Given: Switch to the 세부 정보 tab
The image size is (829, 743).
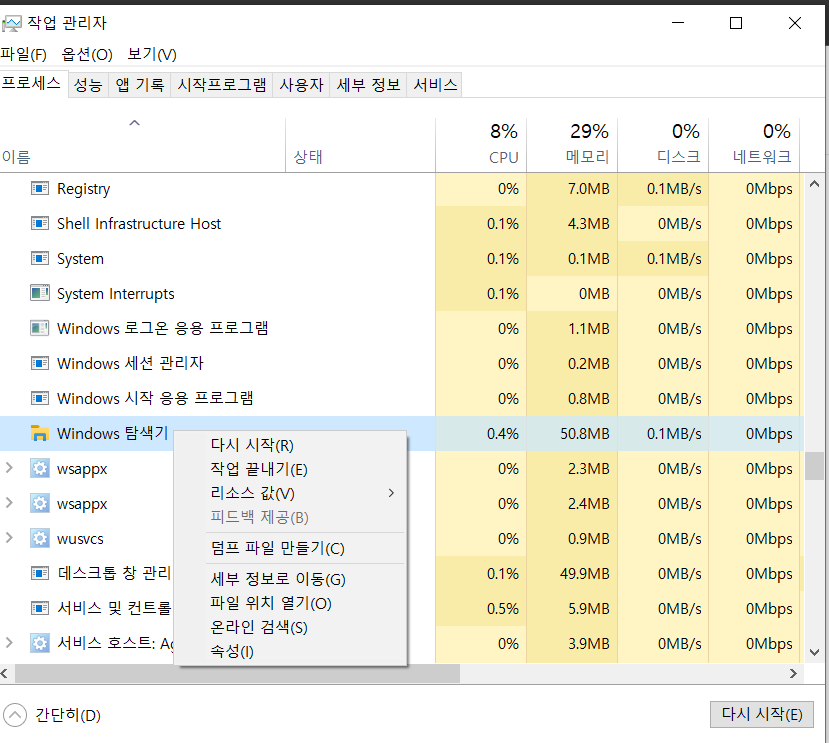Looking at the screenshot, I should coord(368,85).
